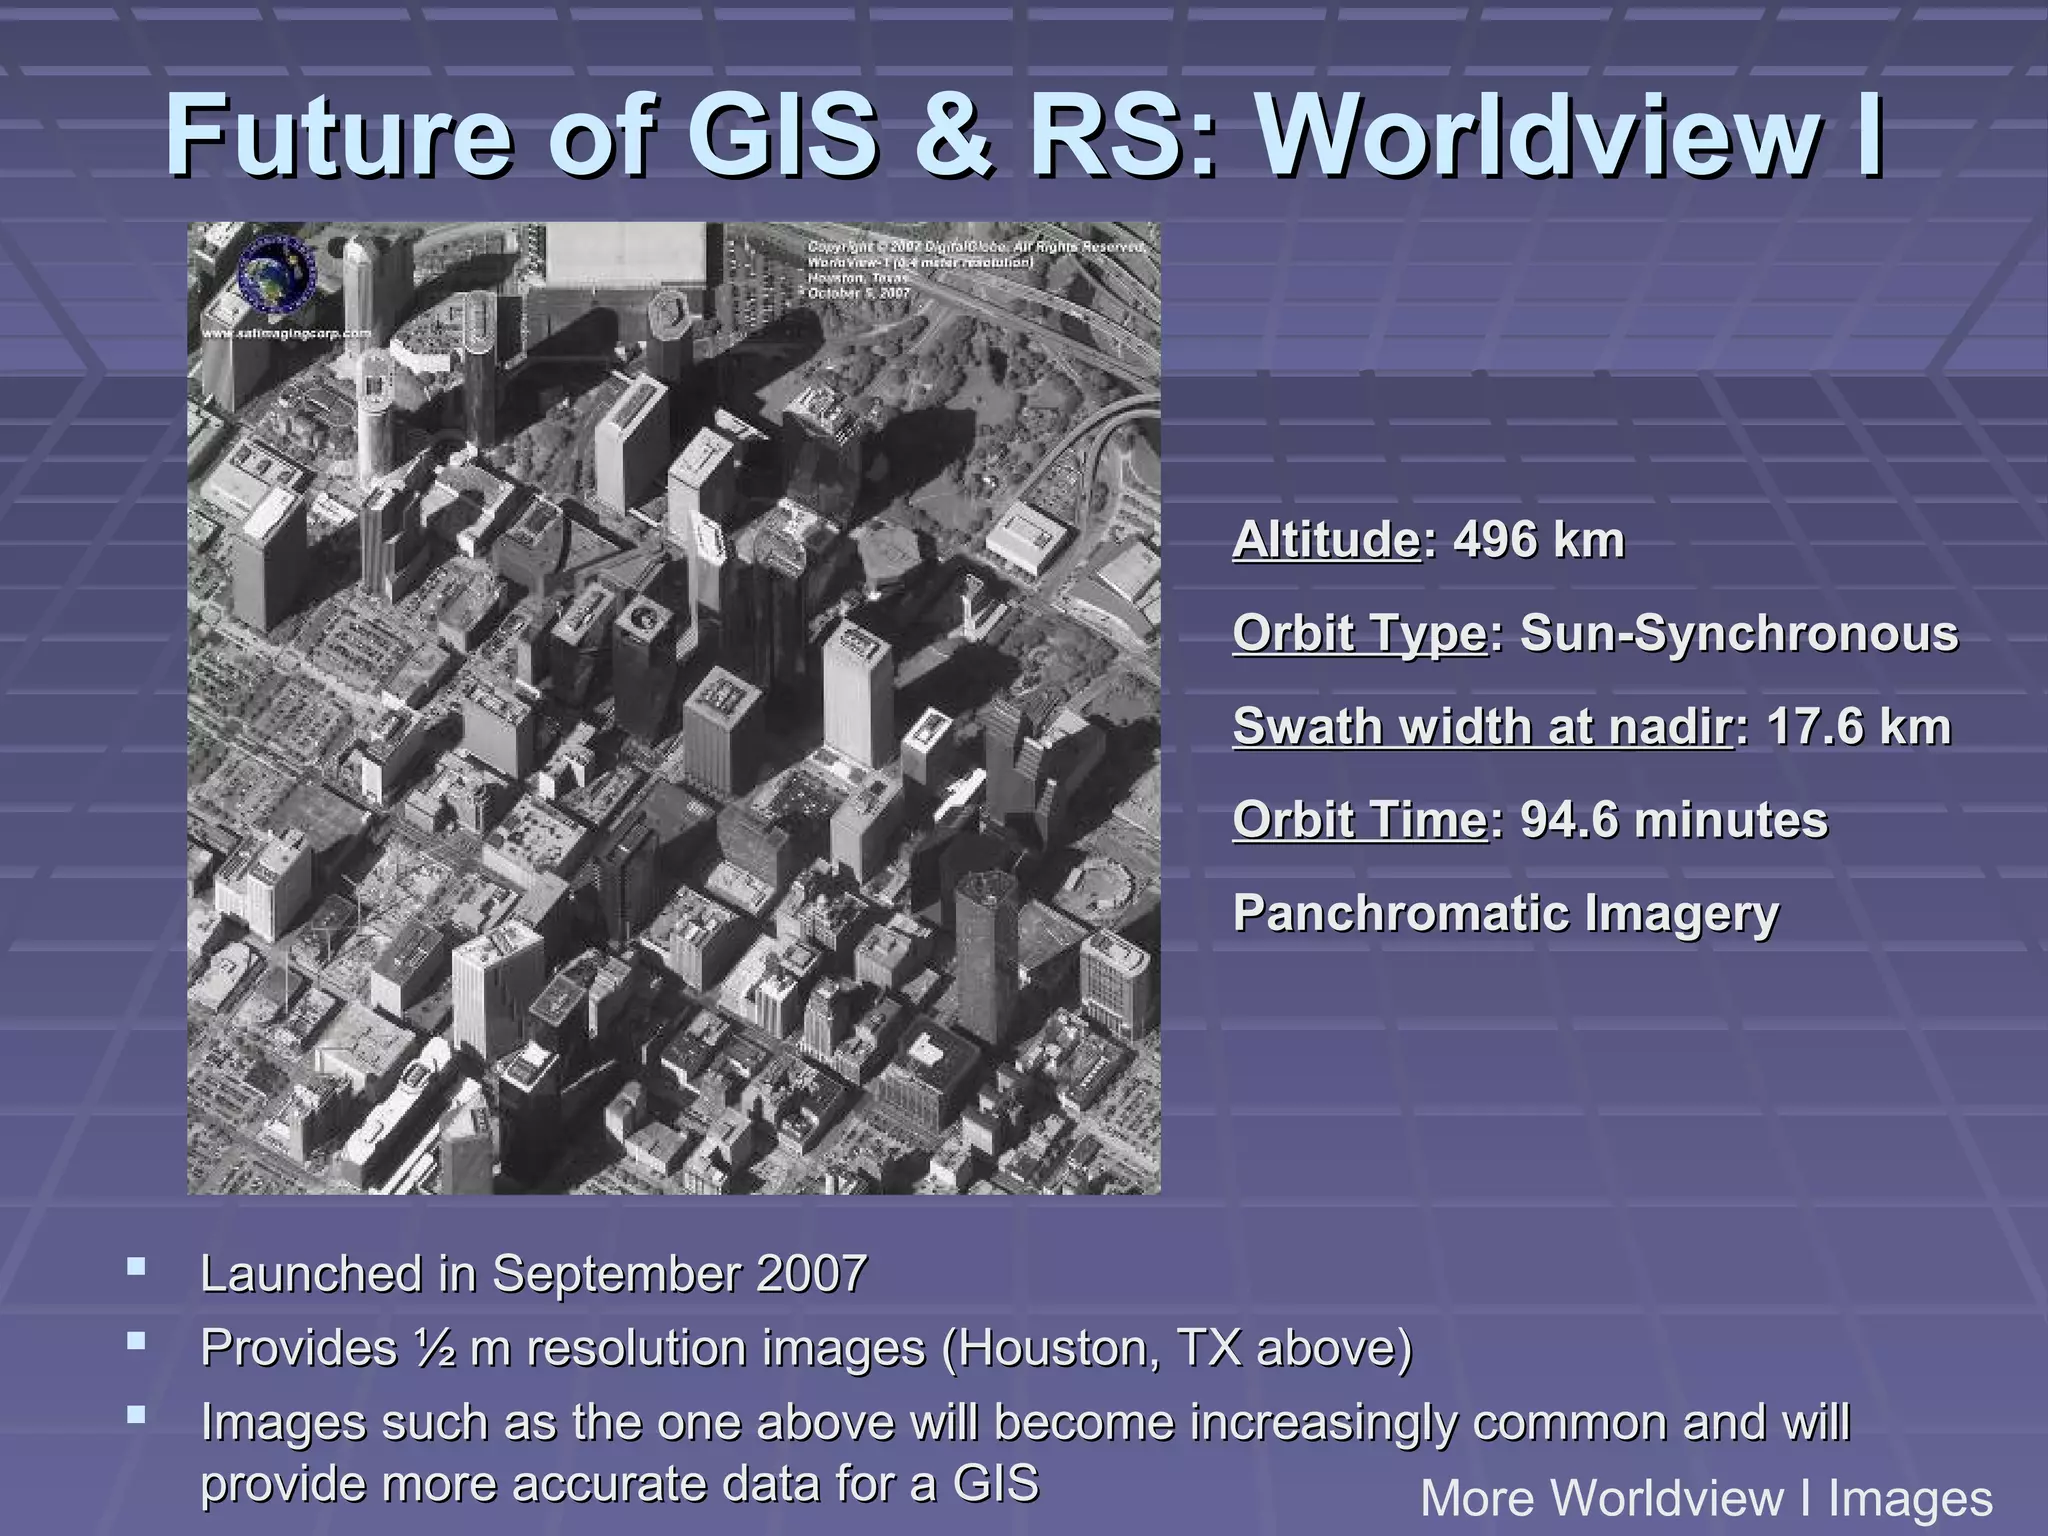2048x1536 pixels.
Task: Click the Launched in September 2007 bullet
Action: [533, 1274]
